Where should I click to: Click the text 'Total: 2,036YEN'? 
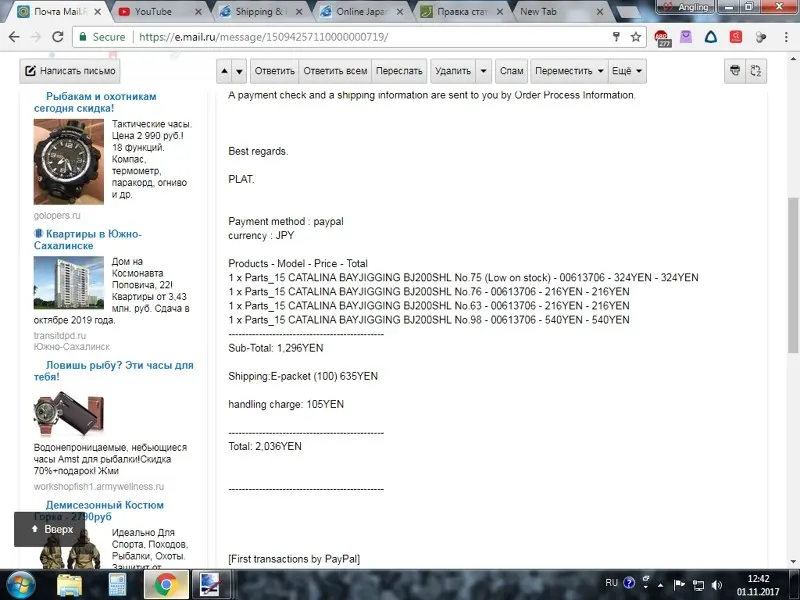click(265, 446)
